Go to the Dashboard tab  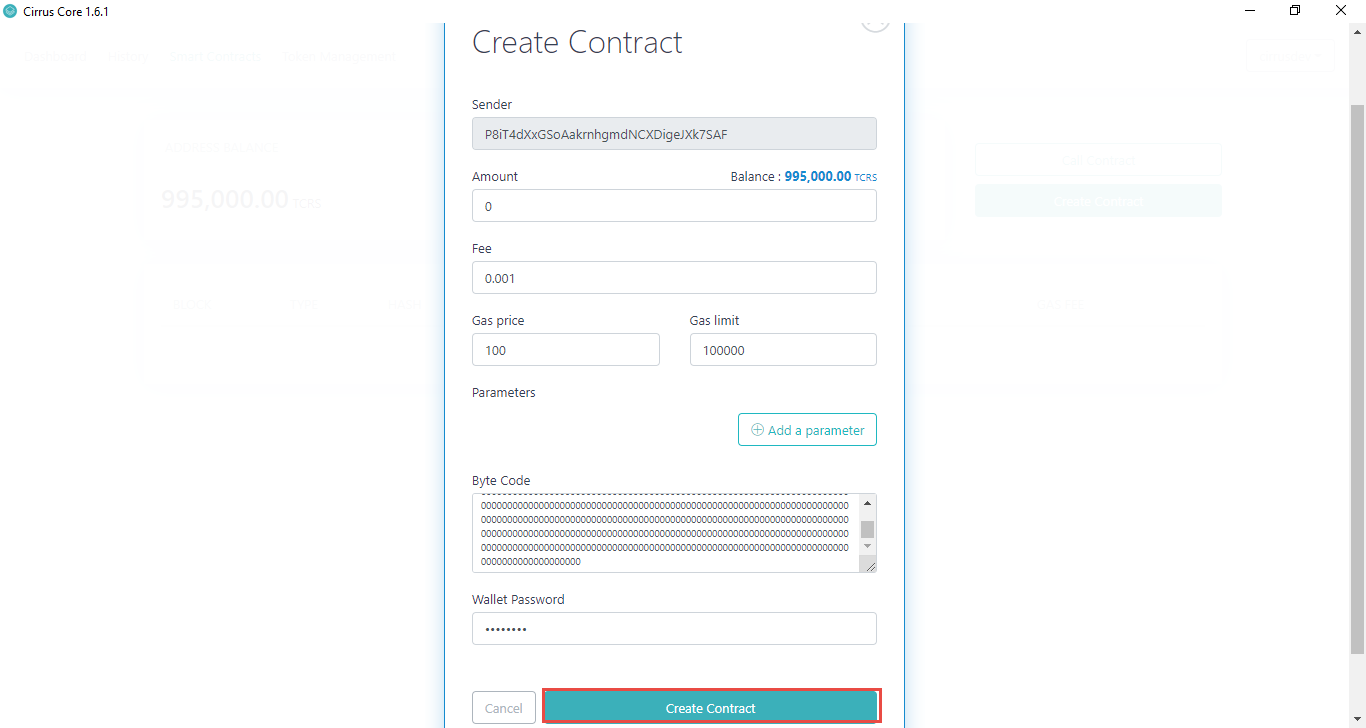pos(55,57)
